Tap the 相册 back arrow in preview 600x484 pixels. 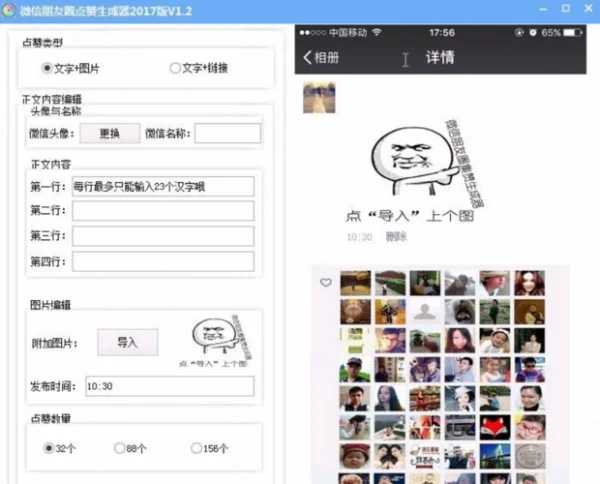307,58
